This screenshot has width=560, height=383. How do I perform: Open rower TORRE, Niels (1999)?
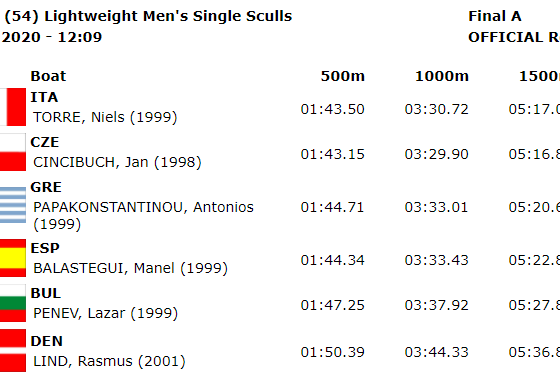pyautogui.click(x=105, y=117)
